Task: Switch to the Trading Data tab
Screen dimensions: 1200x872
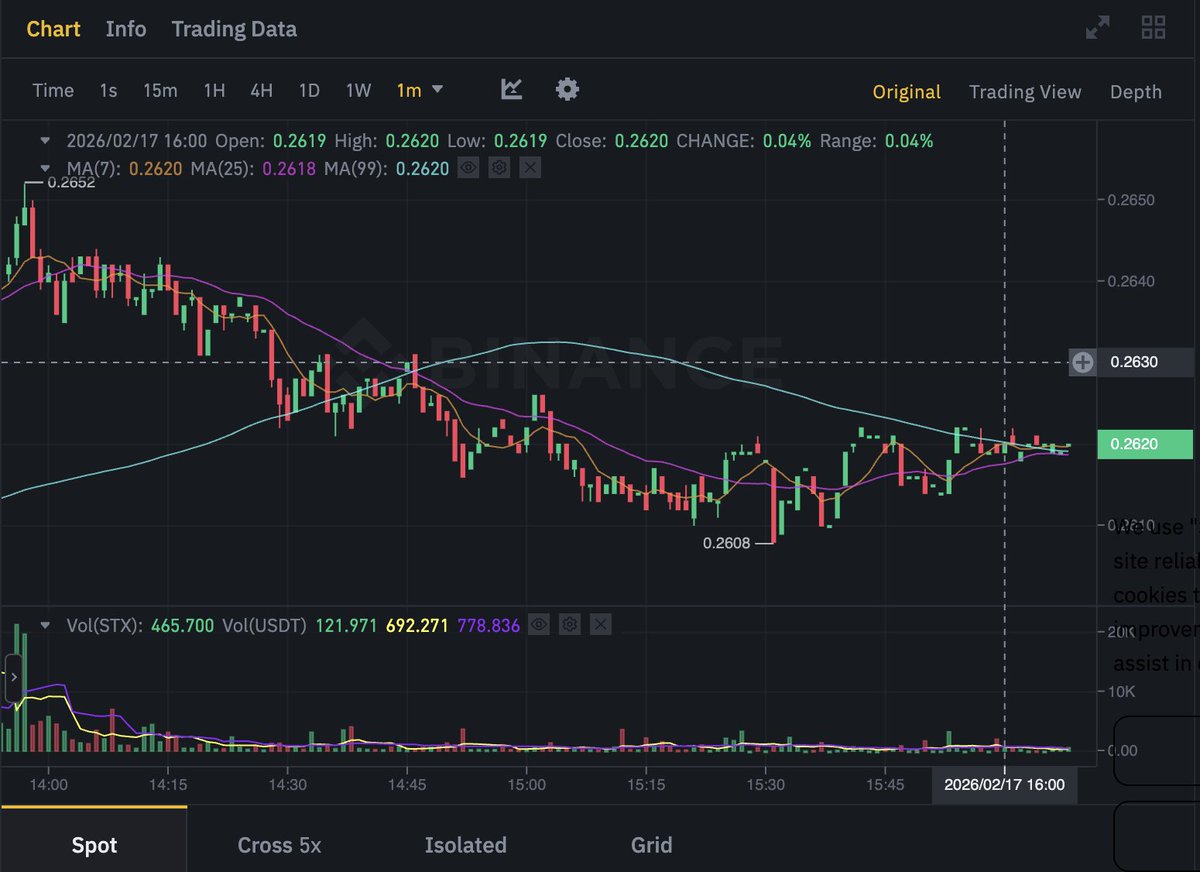Action: click(233, 29)
